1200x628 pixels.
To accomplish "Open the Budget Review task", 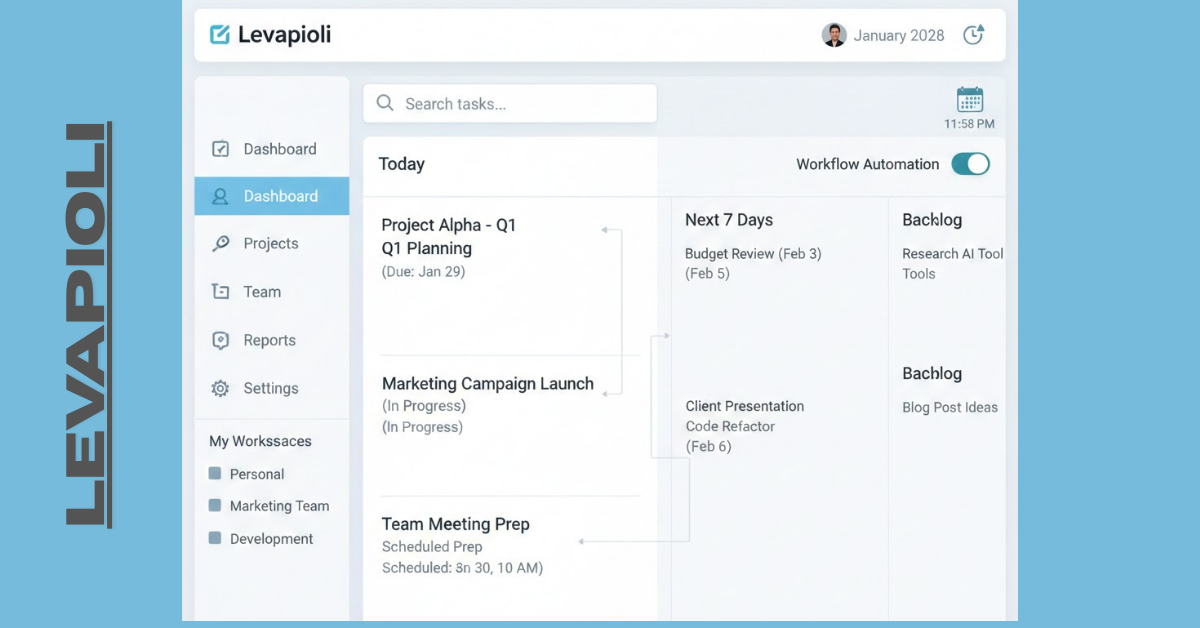I will tap(752, 254).
